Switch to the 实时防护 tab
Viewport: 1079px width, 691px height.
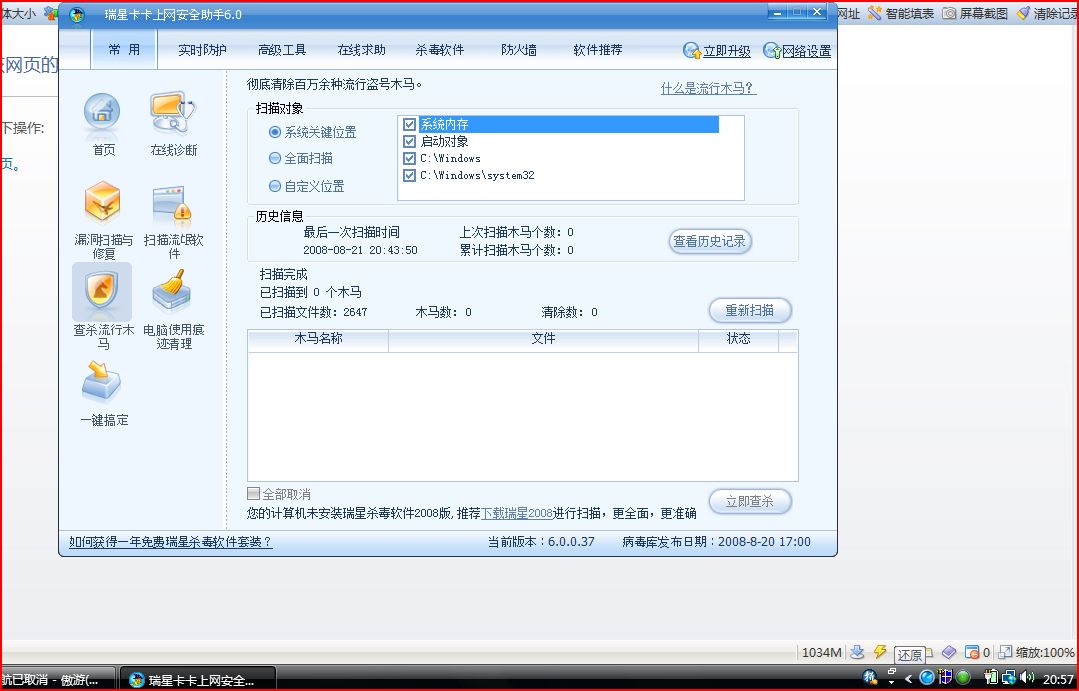[202, 50]
